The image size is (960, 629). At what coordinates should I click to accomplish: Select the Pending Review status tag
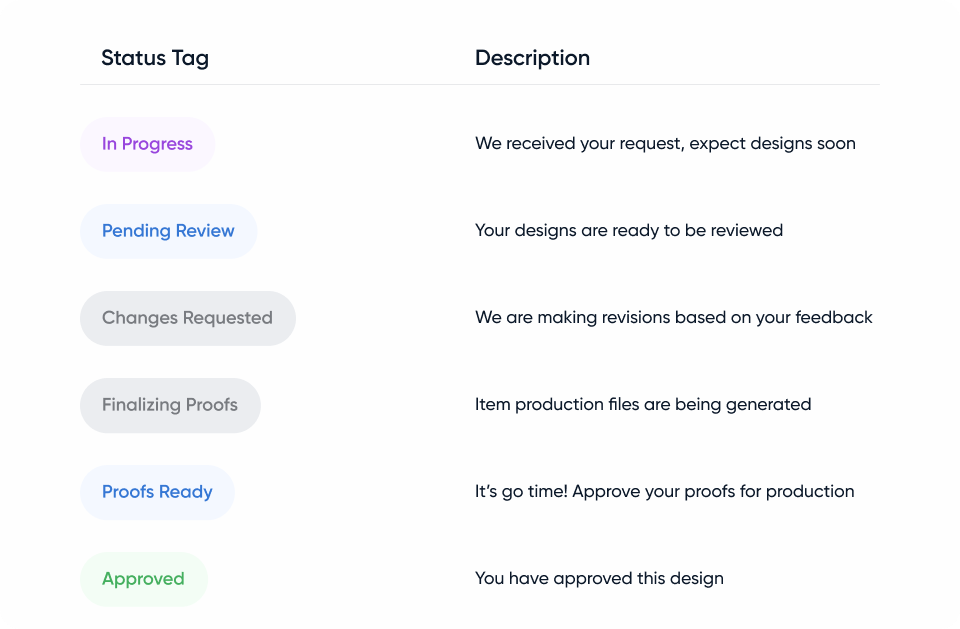click(x=168, y=231)
